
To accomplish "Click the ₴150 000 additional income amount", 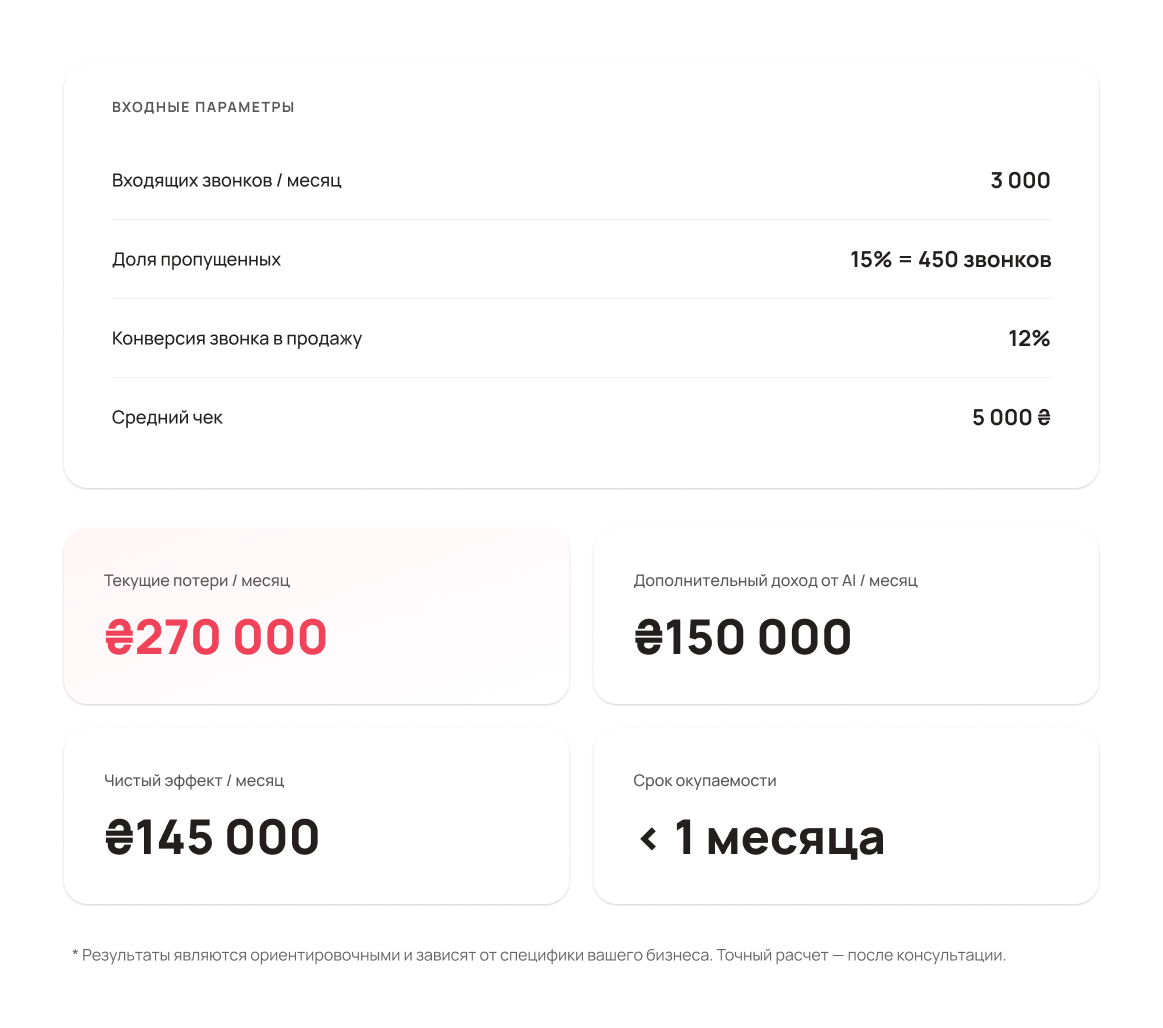I will pos(743,638).
